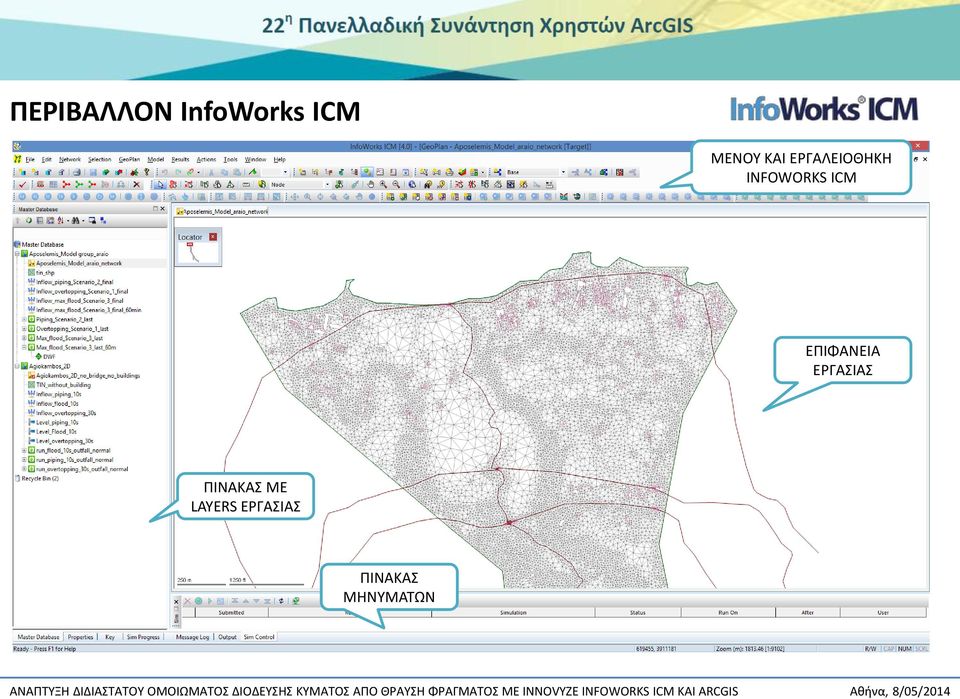Click the red checkmark validate icon in the toolbar
The height and width of the screenshot is (699, 960).
click(23, 184)
